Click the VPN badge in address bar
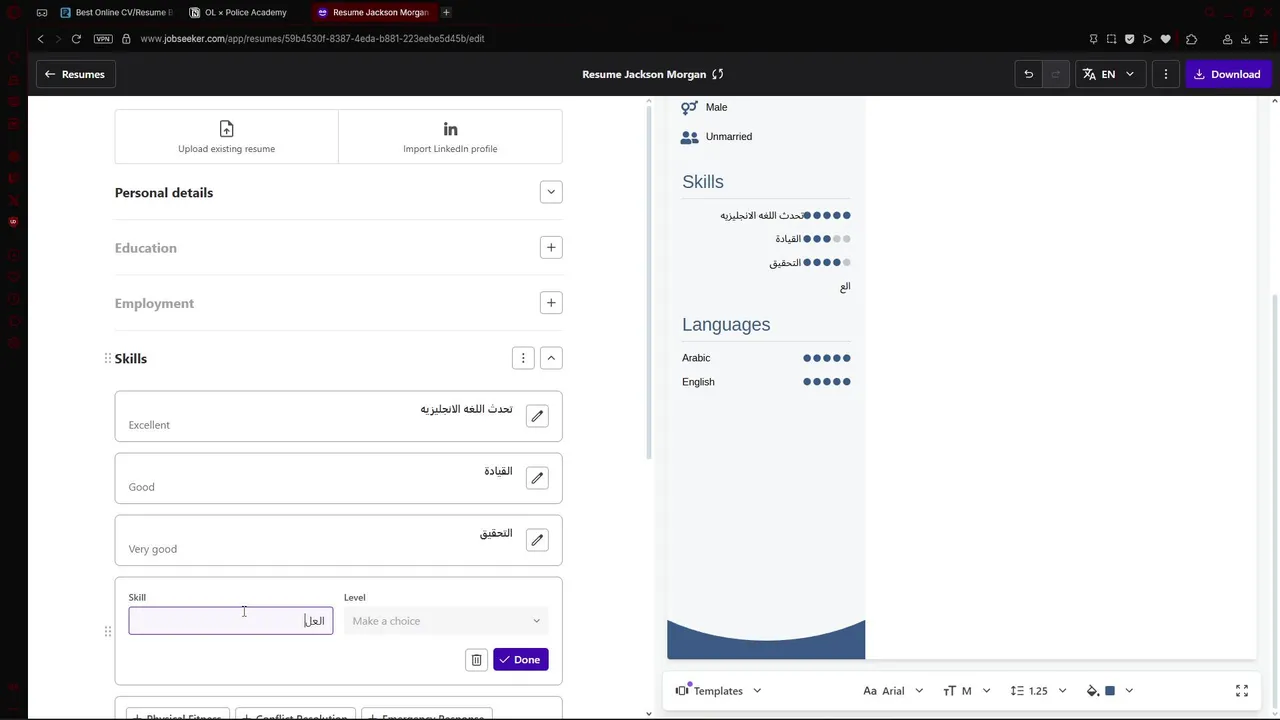Screen dimensions: 1280x720 (x=103, y=39)
